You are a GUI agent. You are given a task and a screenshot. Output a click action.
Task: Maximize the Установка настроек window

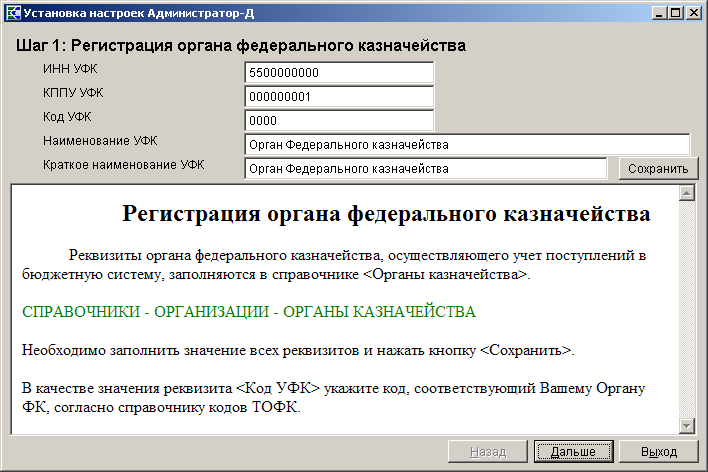point(675,13)
